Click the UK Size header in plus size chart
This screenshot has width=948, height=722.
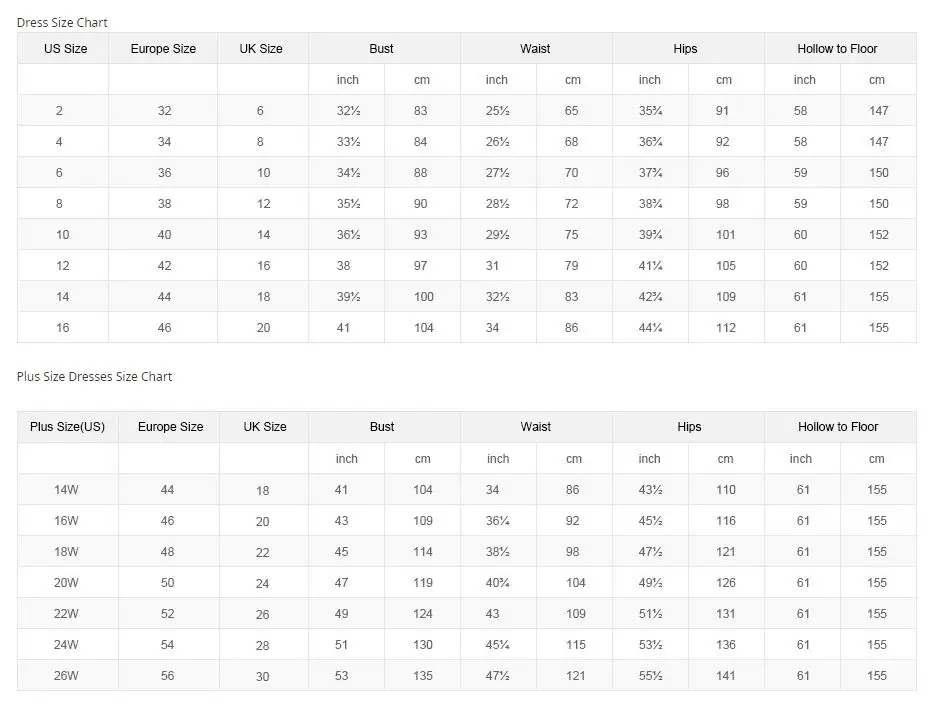pos(265,427)
